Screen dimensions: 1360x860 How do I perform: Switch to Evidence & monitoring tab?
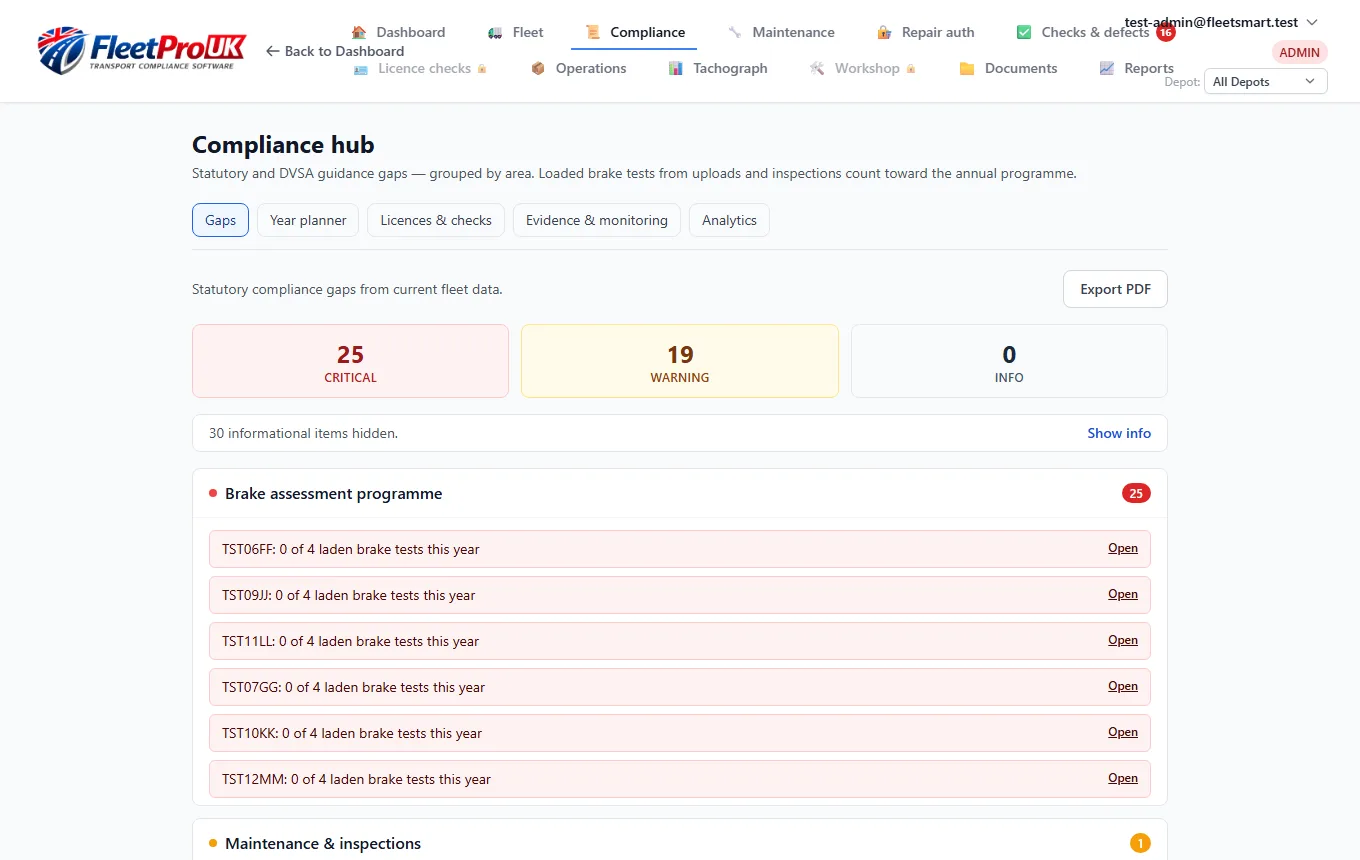click(597, 220)
